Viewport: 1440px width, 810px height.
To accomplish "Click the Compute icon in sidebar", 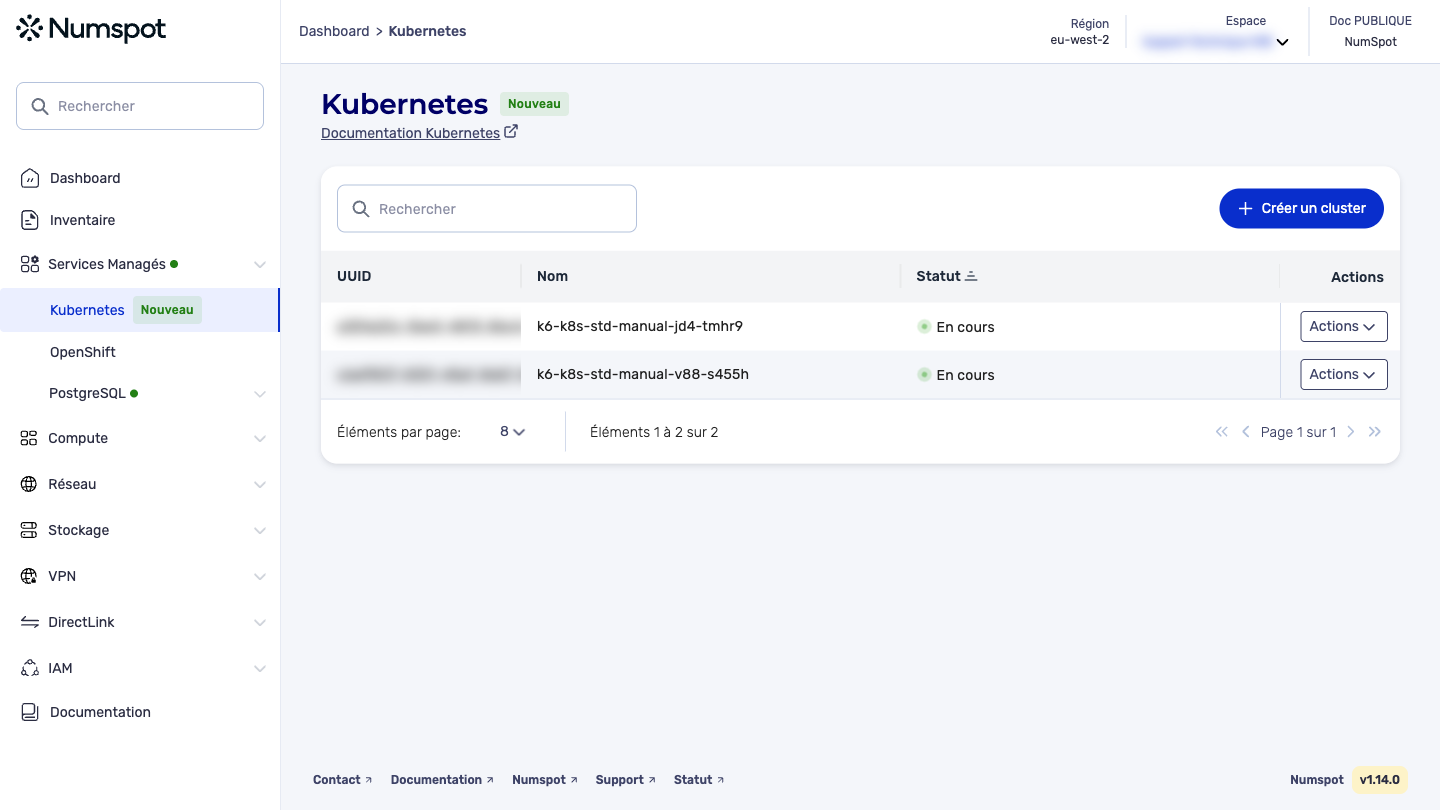I will point(30,438).
